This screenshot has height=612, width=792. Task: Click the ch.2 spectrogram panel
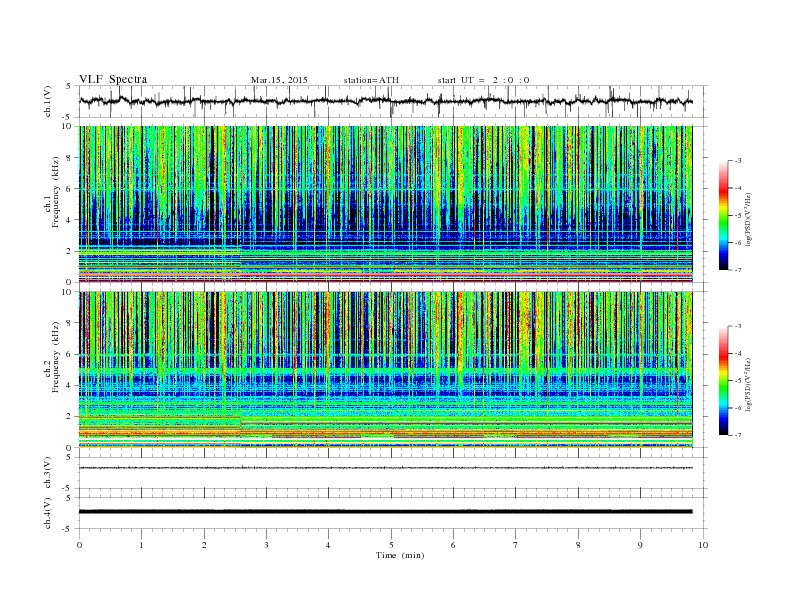386,370
